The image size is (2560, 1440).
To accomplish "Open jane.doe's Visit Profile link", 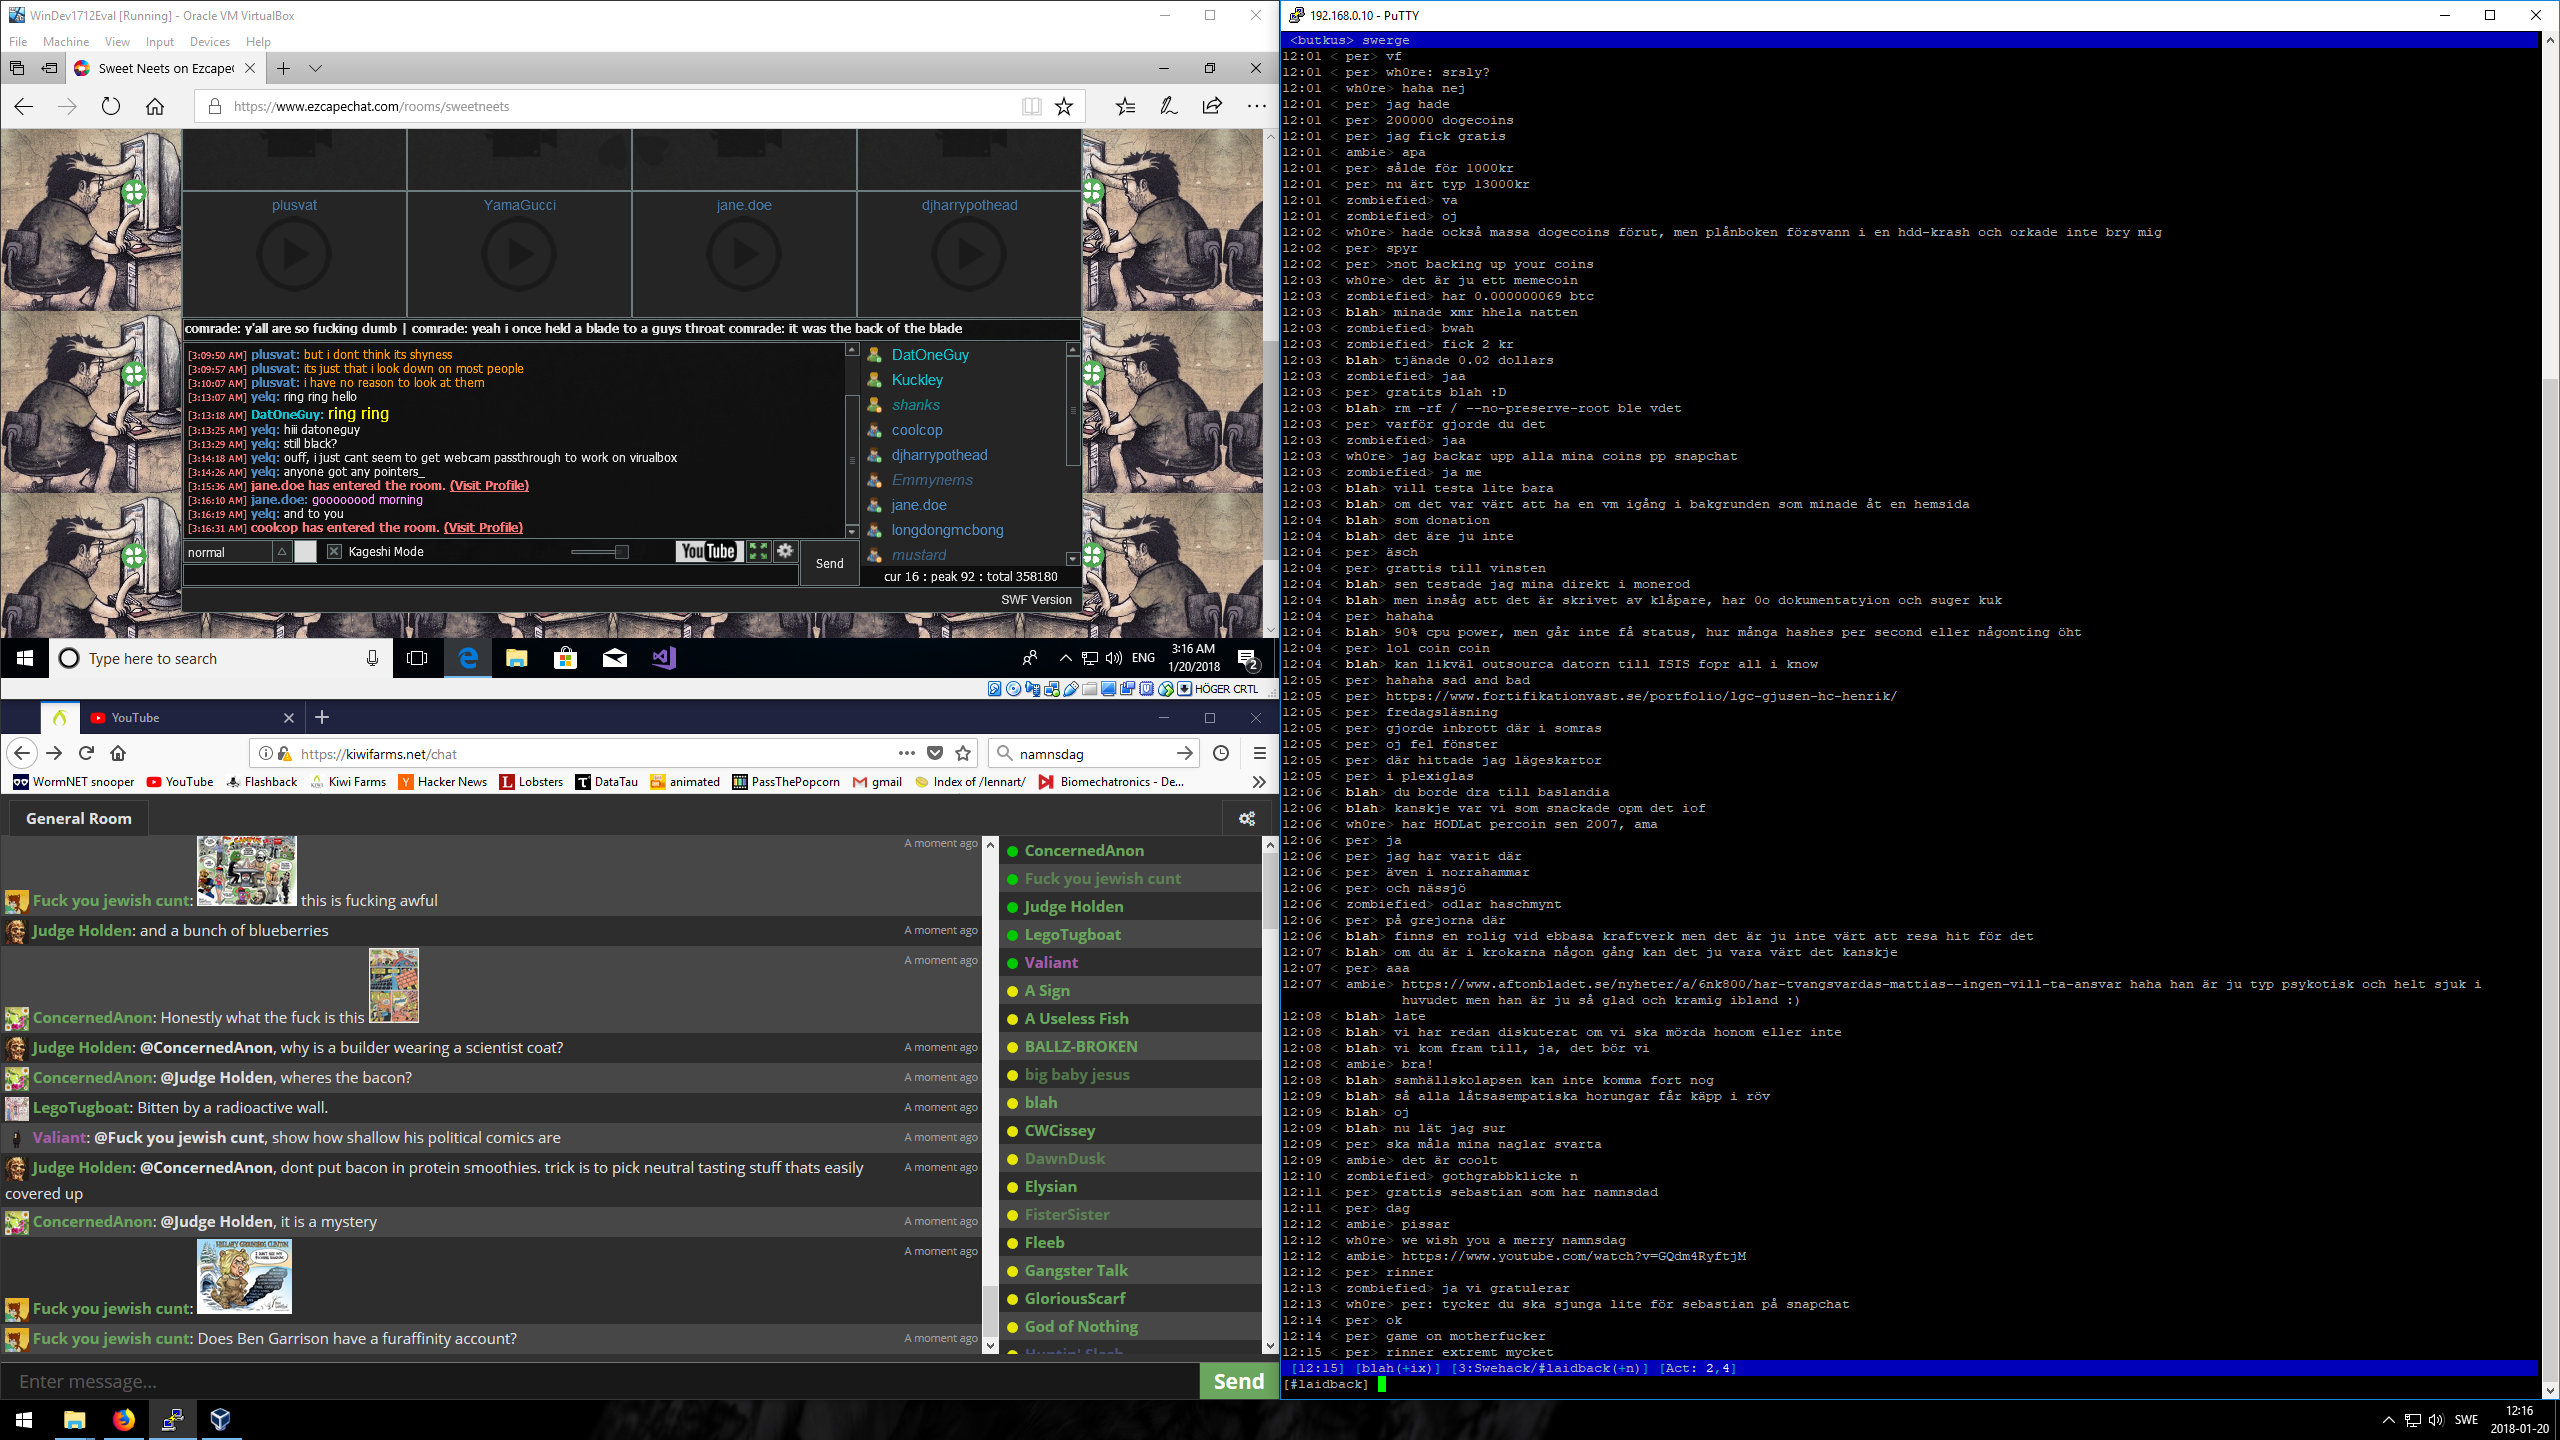I will click(x=489, y=486).
